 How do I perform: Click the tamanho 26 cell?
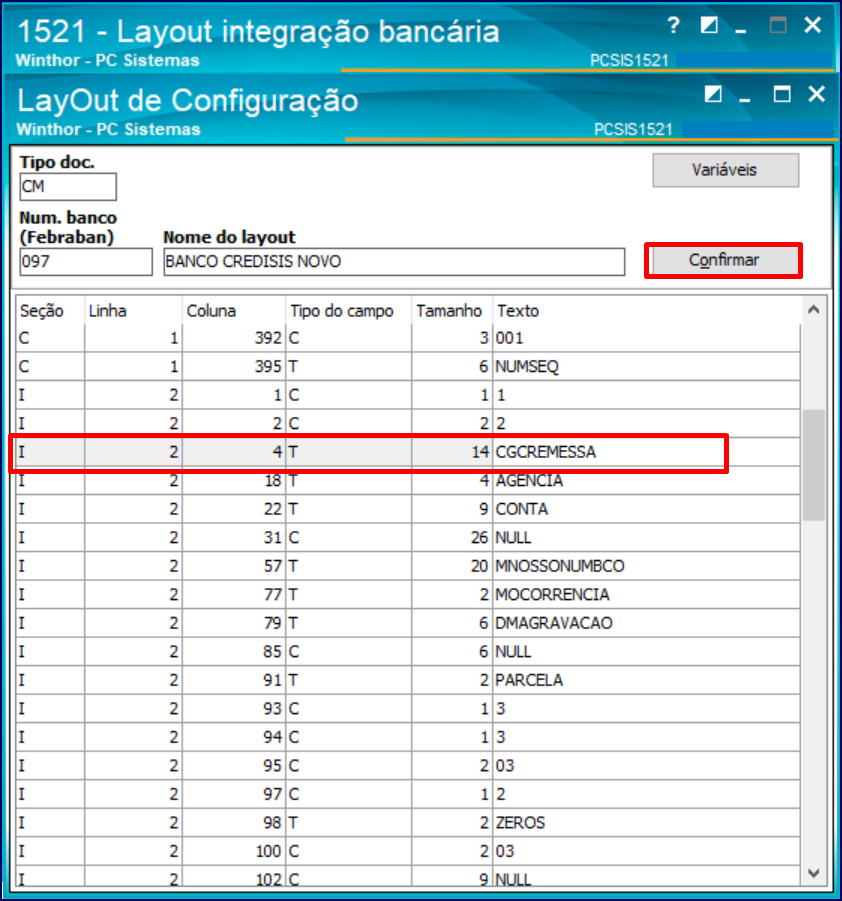point(452,538)
